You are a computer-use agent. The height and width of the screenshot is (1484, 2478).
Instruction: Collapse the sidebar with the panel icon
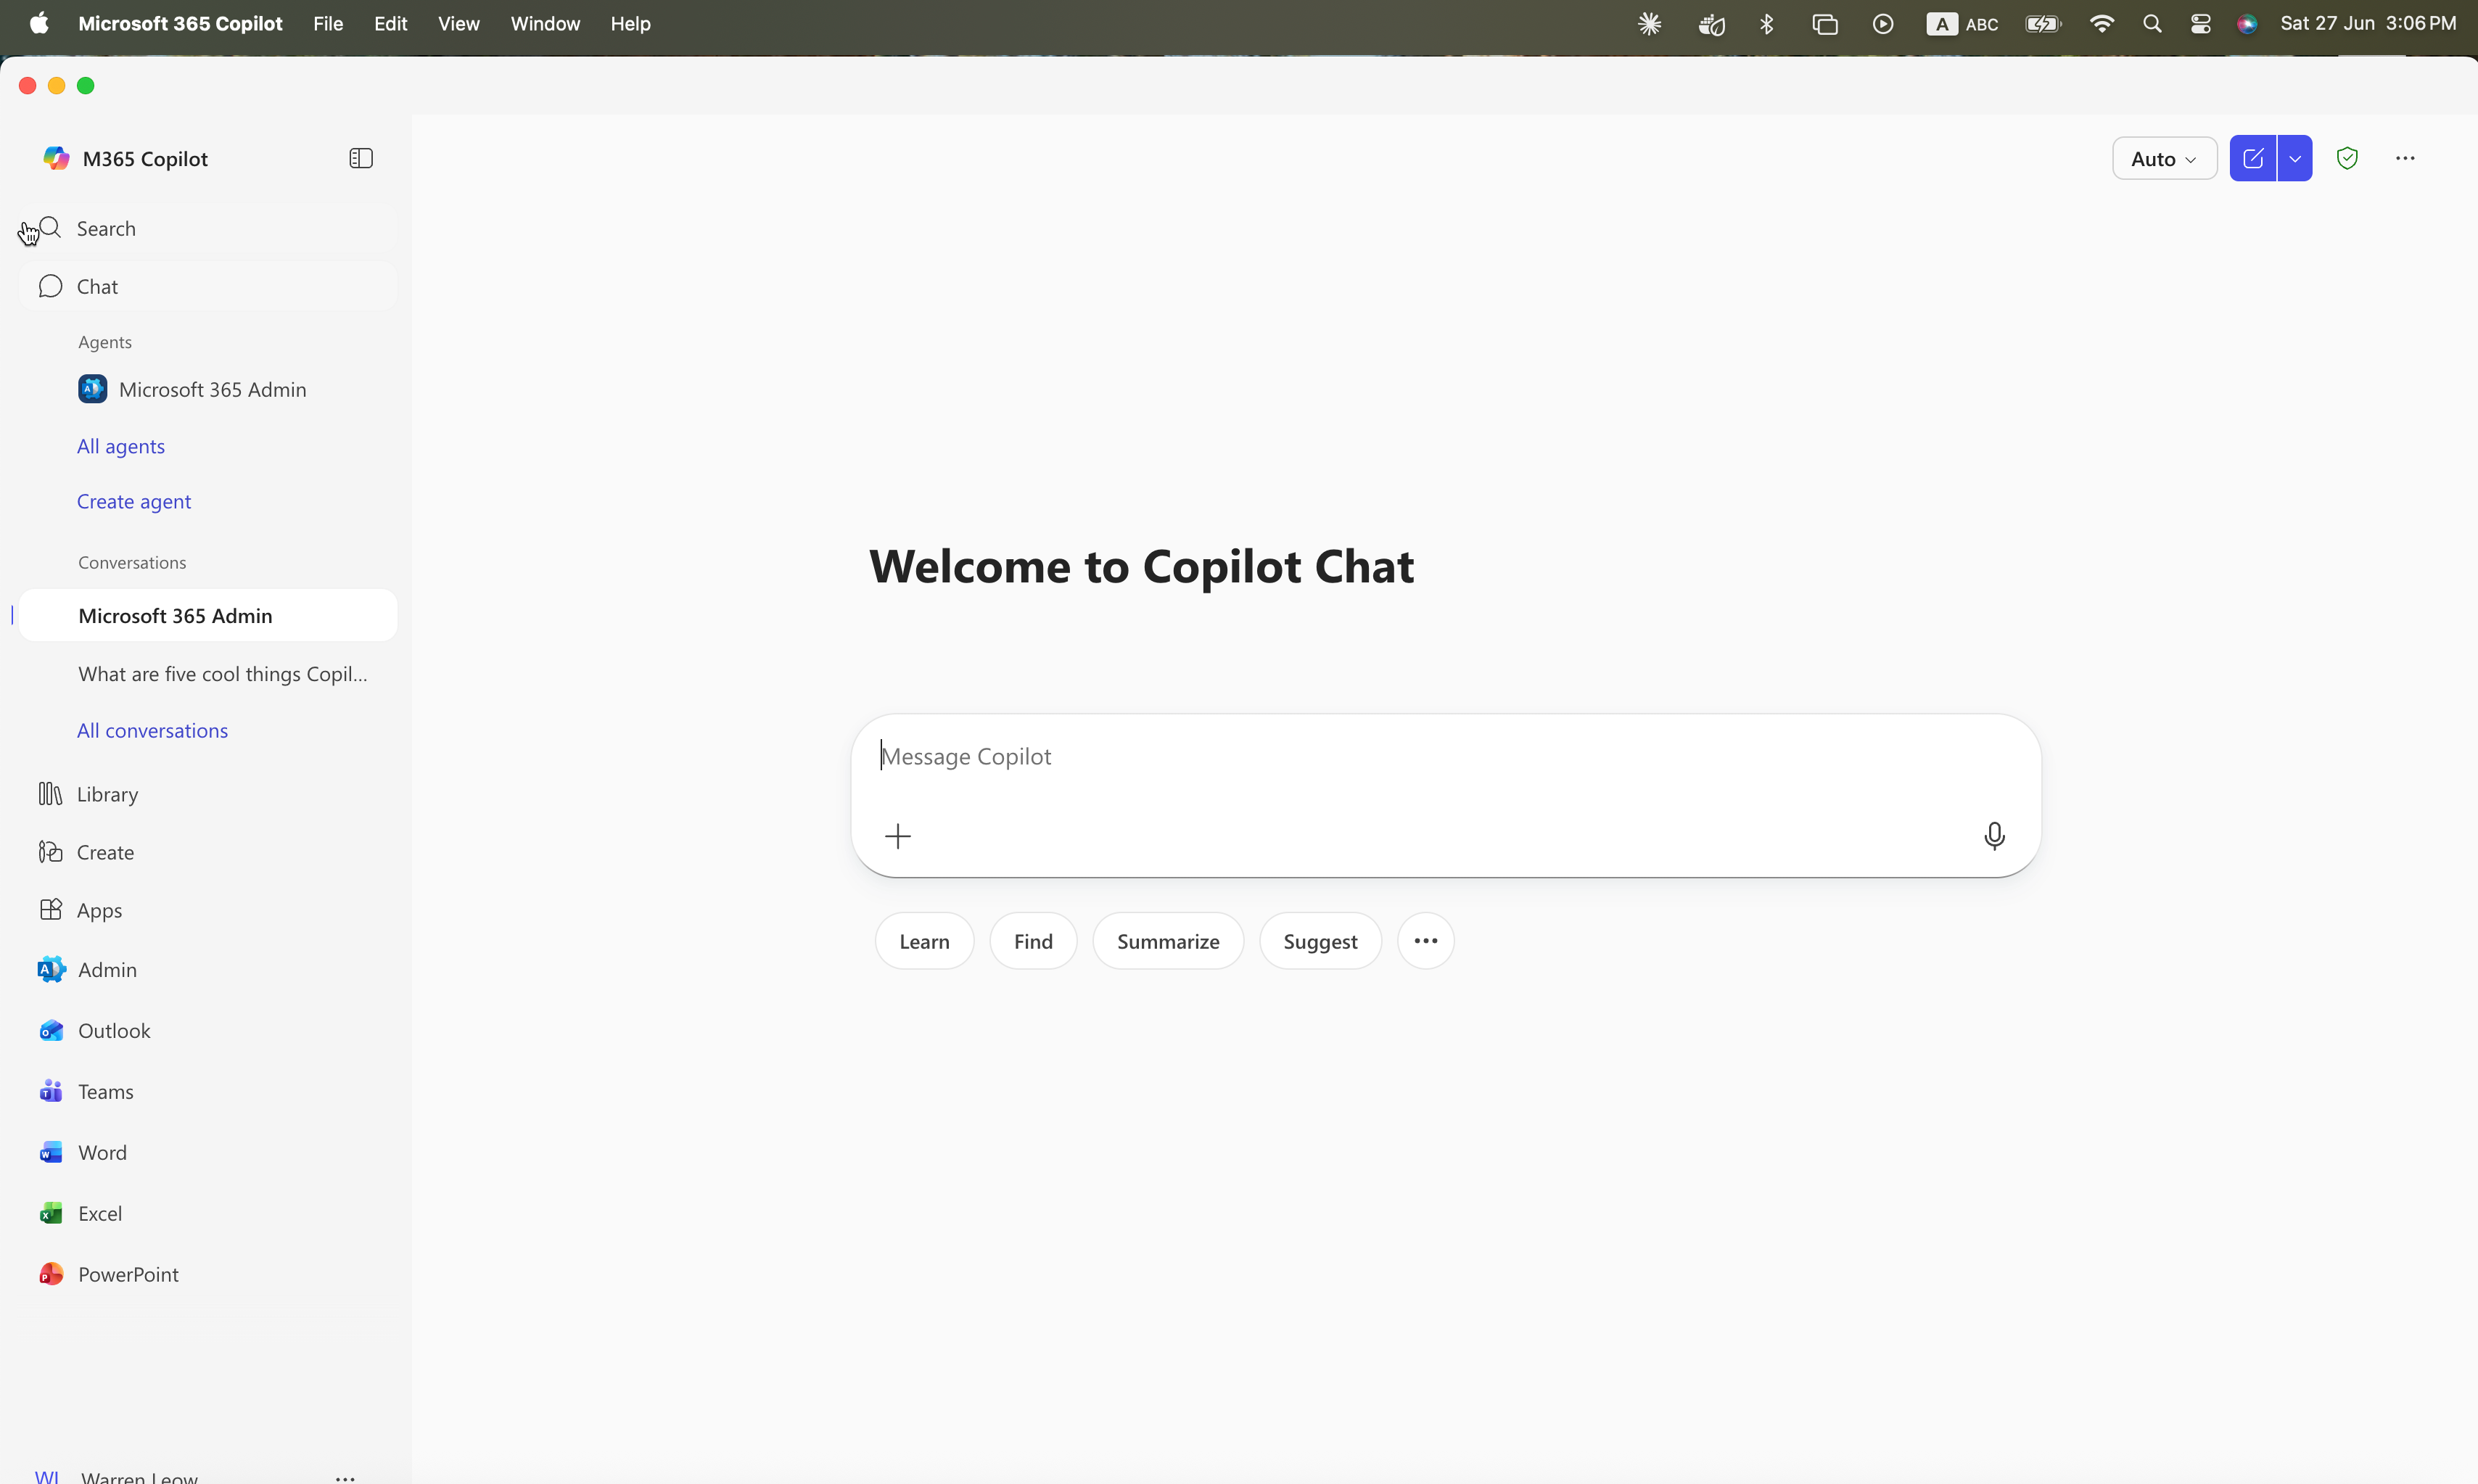click(361, 158)
